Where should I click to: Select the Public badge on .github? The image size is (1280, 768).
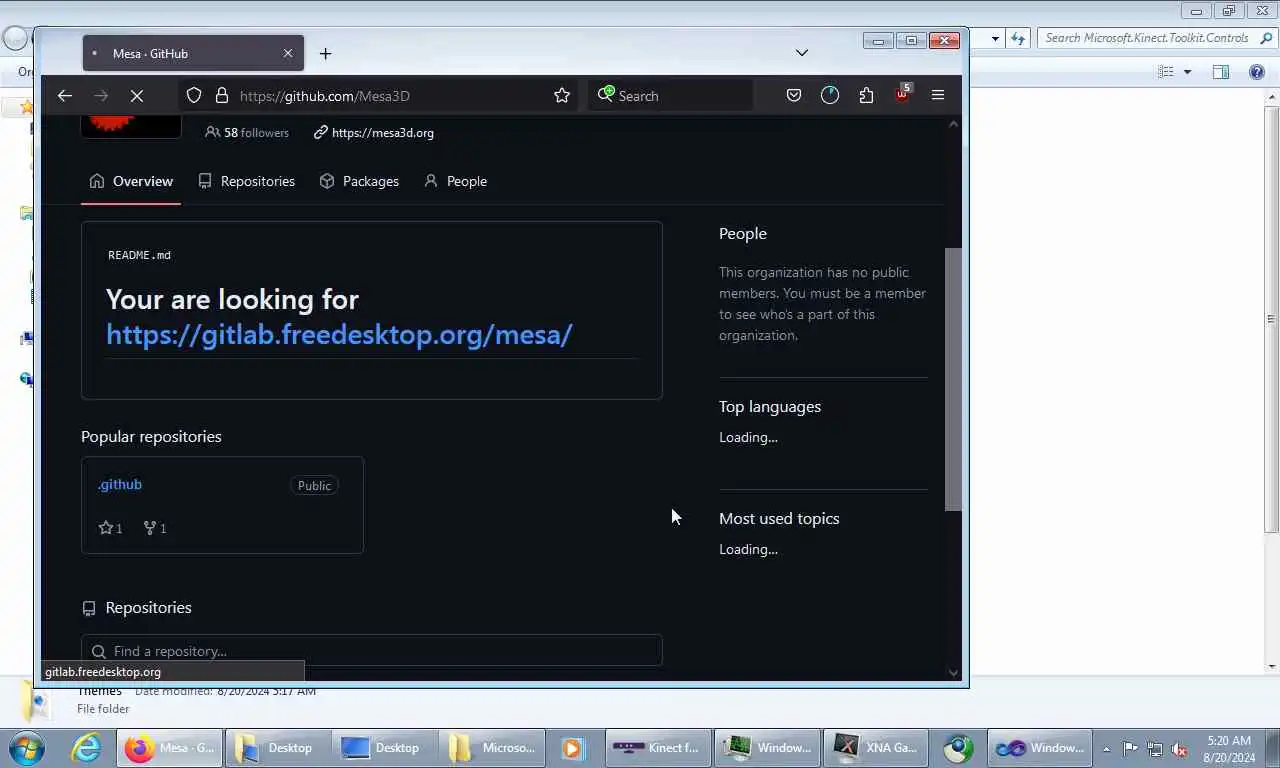pyautogui.click(x=314, y=486)
